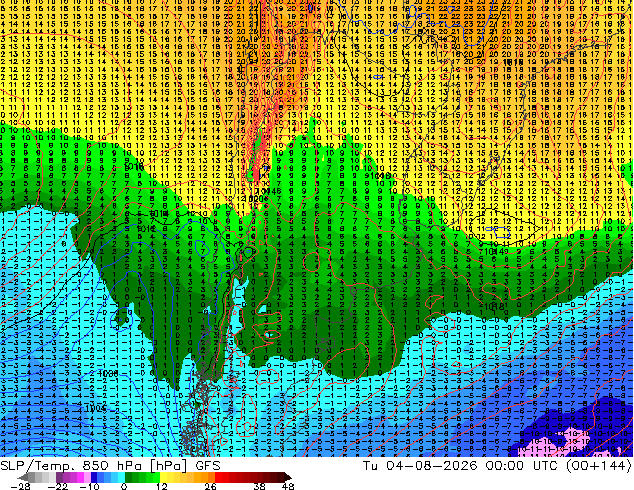Click the '1008' isobar pressure label
Screen dimensions: 634x490
point(108,374)
